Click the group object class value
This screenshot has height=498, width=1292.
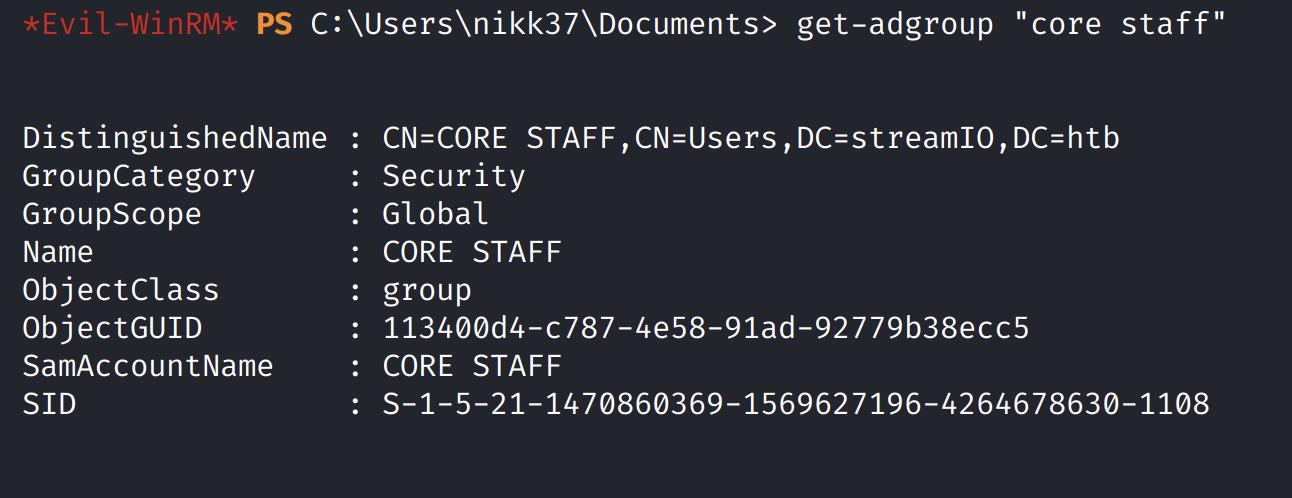click(427, 290)
